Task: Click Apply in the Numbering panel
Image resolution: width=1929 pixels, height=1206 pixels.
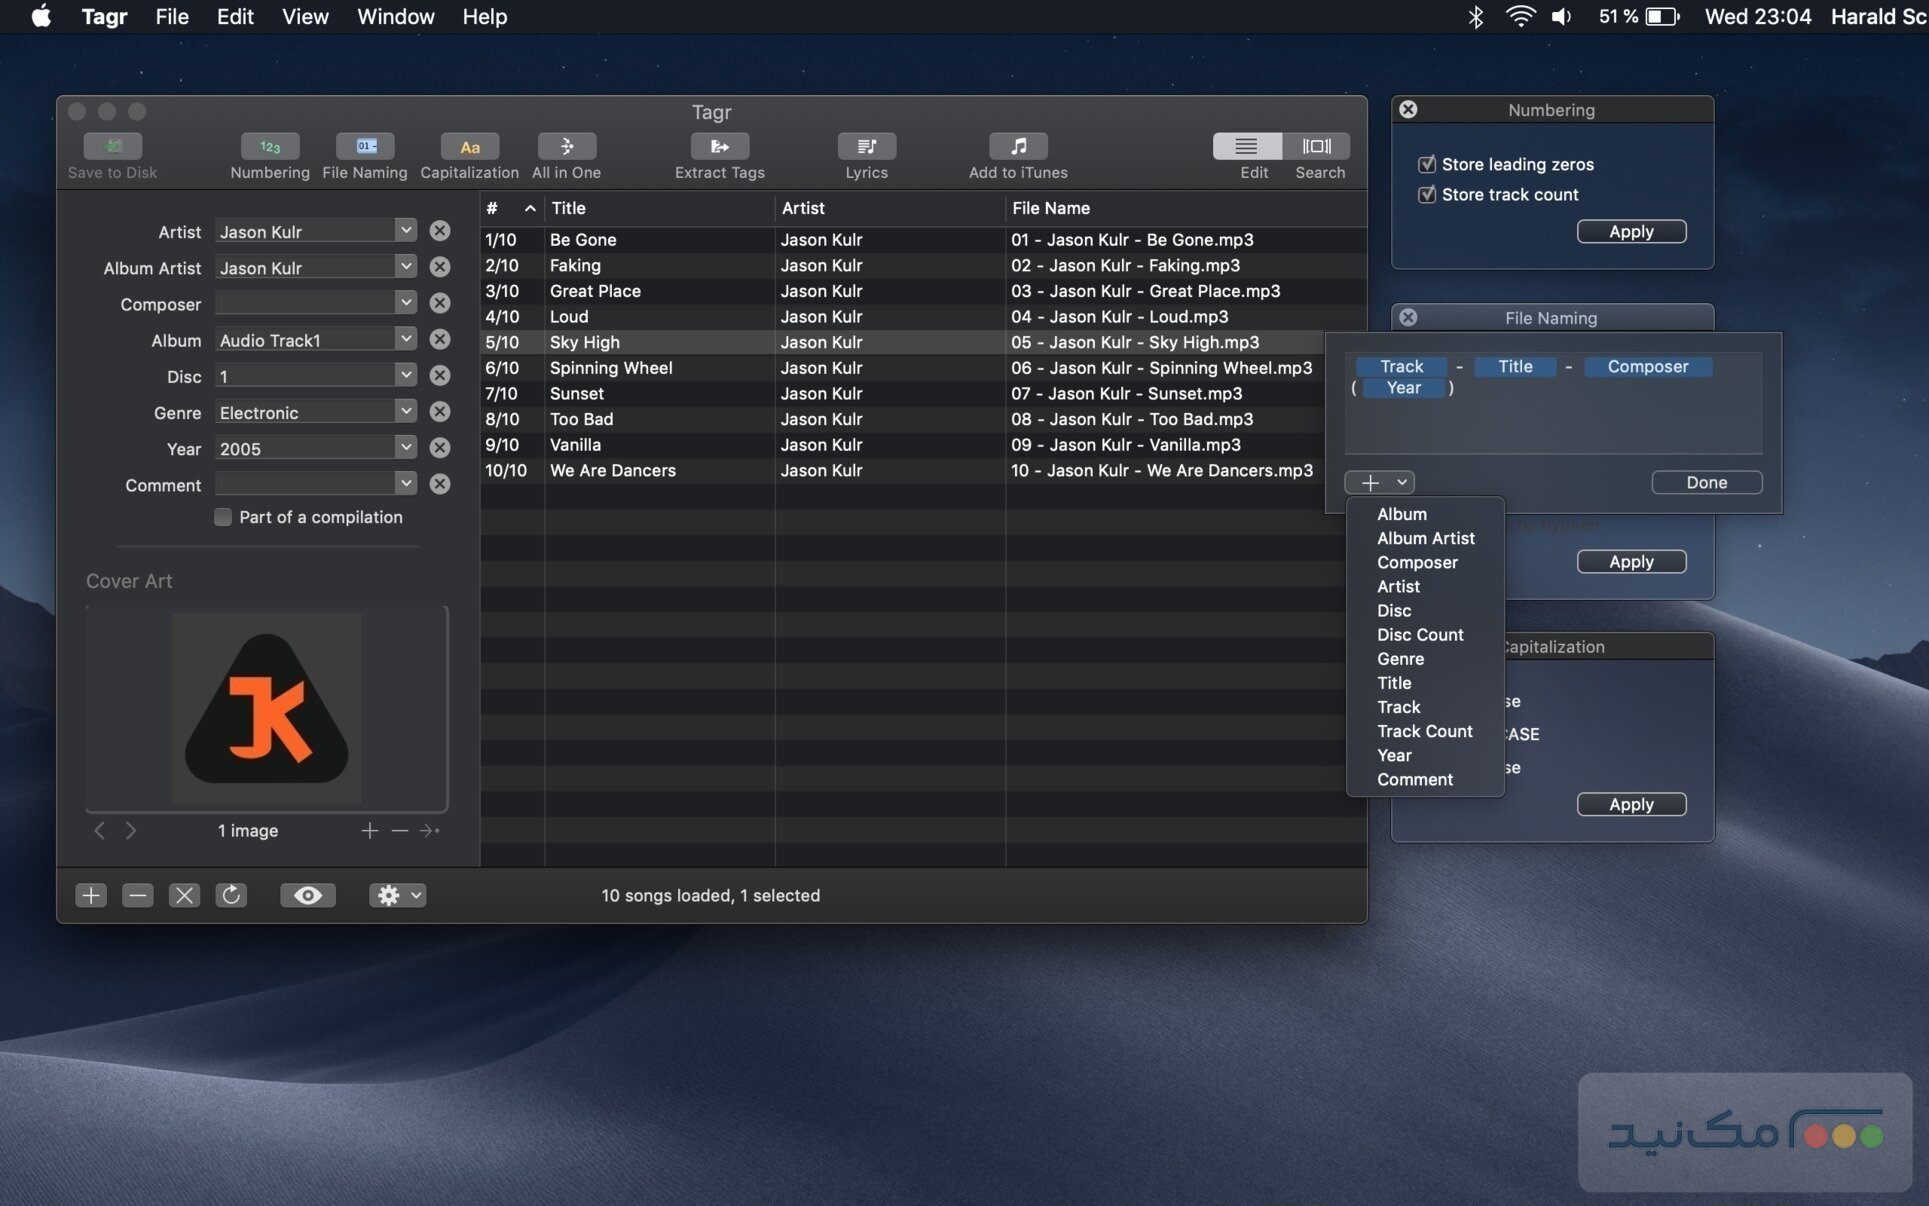Action: click(x=1630, y=231)
